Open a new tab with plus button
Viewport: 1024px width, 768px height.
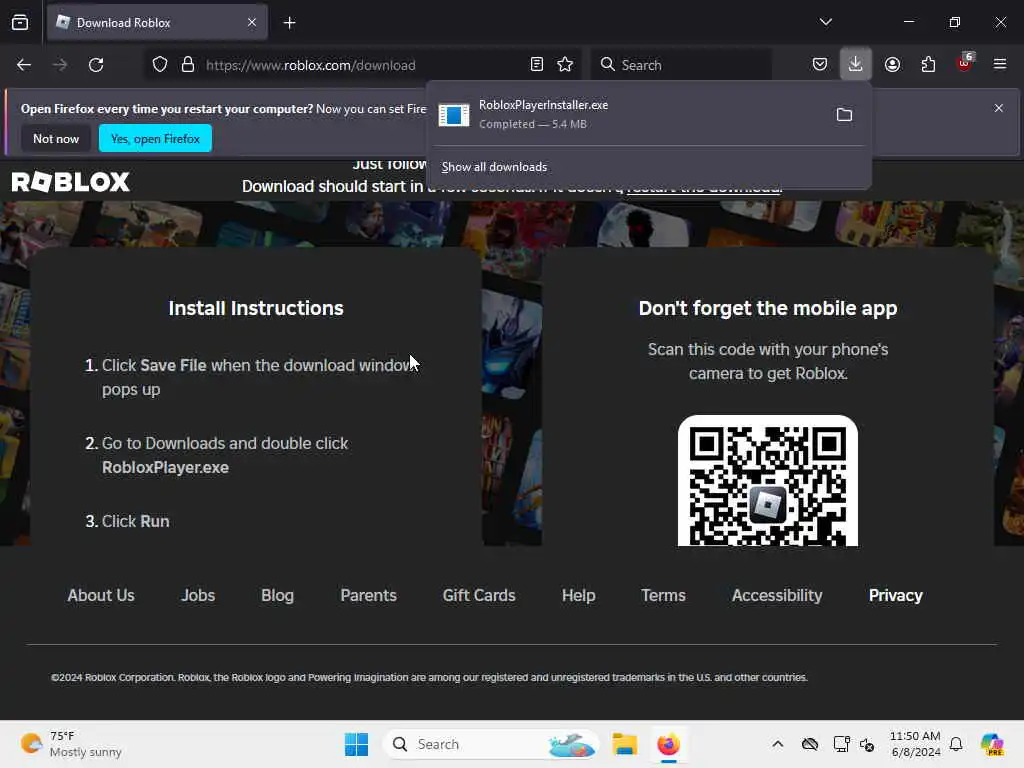(x=289, y=23)
